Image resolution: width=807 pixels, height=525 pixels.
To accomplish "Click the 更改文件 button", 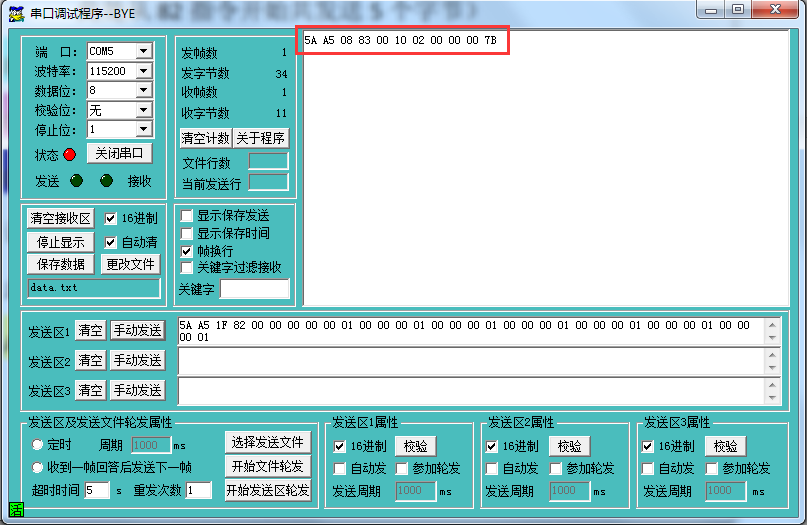I will tap(131, 264).
